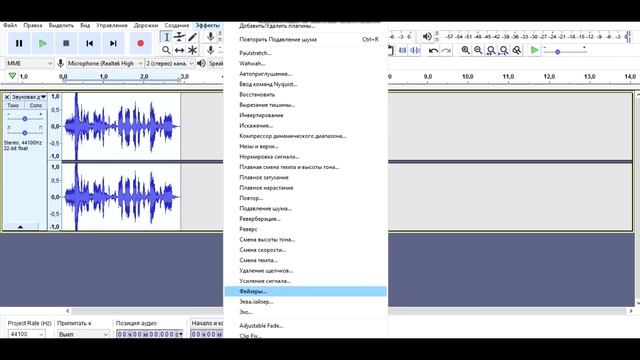Select Повторить Подавление шума menu entry
Screen dimensions: 640x360
(305, 40)
